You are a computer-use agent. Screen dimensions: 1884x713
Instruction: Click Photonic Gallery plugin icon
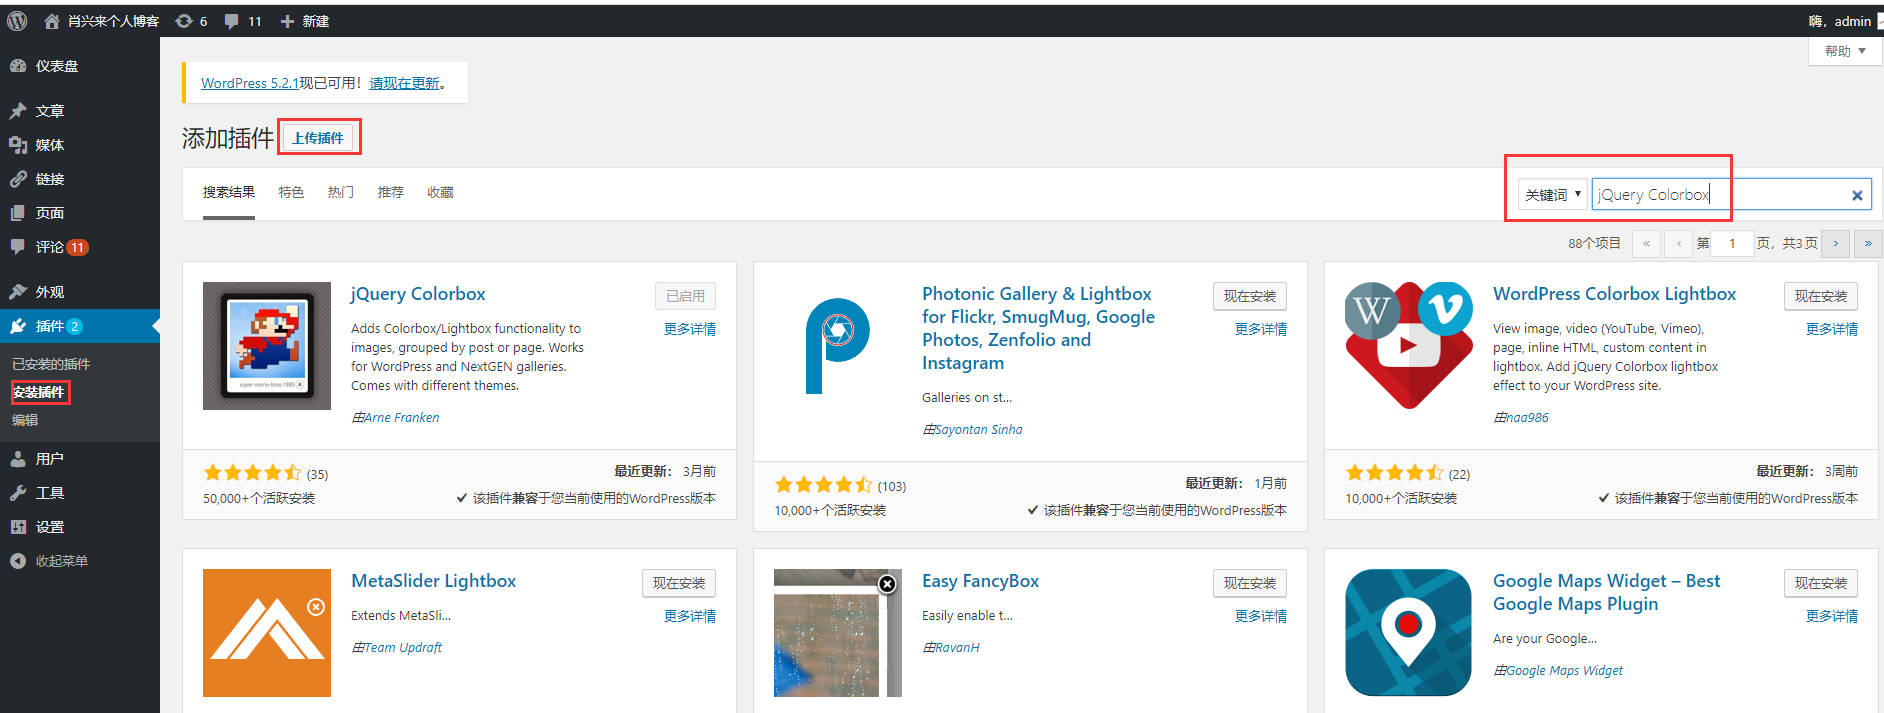[838, 346]
